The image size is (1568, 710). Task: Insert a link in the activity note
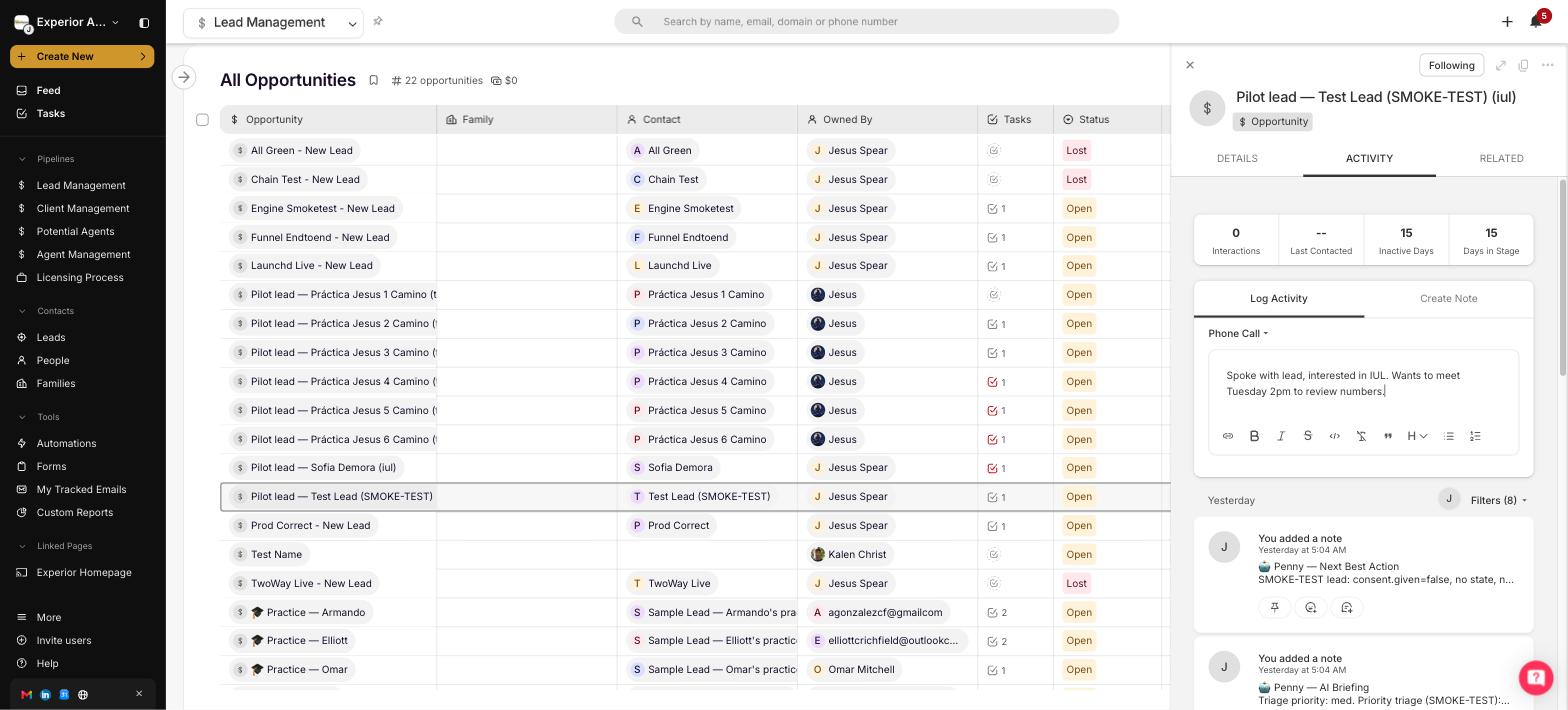pos(1228,436)
